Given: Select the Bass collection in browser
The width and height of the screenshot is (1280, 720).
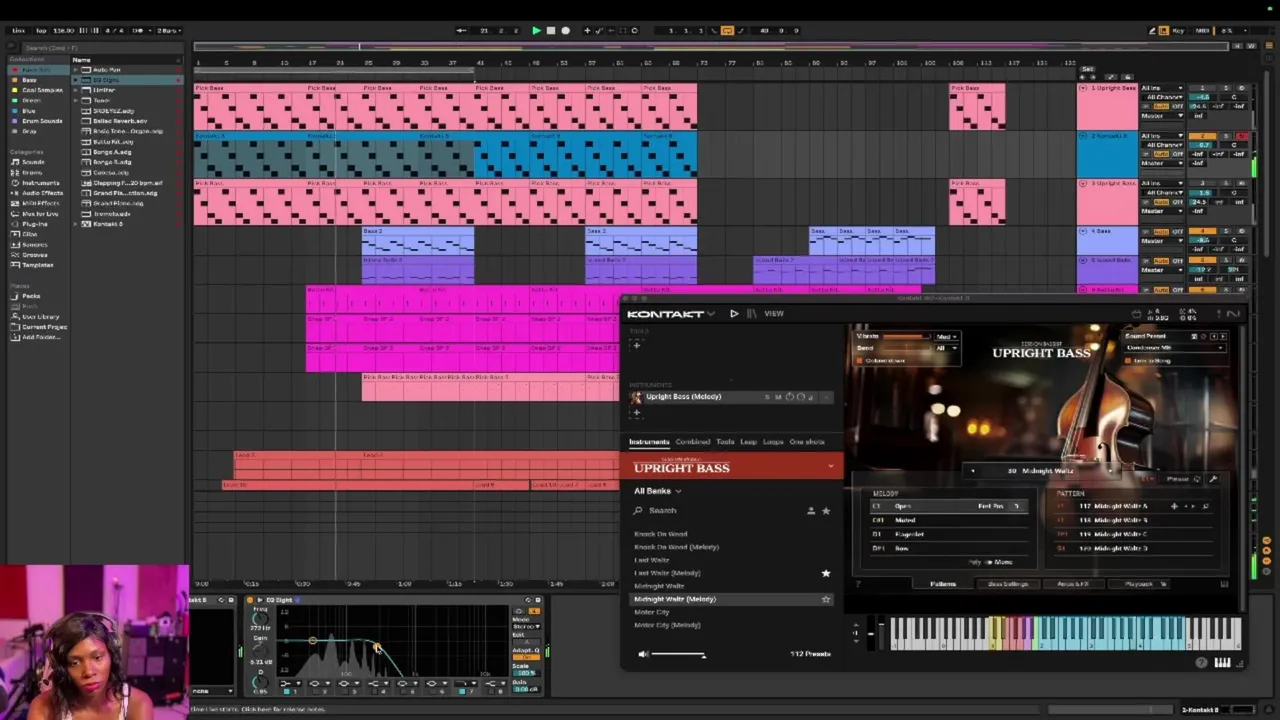Looking at the screenshot, I should pyautogui.click(x=30, y=80).
